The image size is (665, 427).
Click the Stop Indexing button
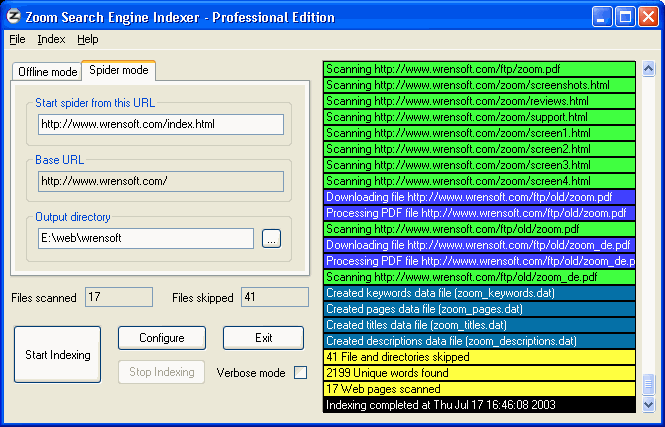coord(162,372)
